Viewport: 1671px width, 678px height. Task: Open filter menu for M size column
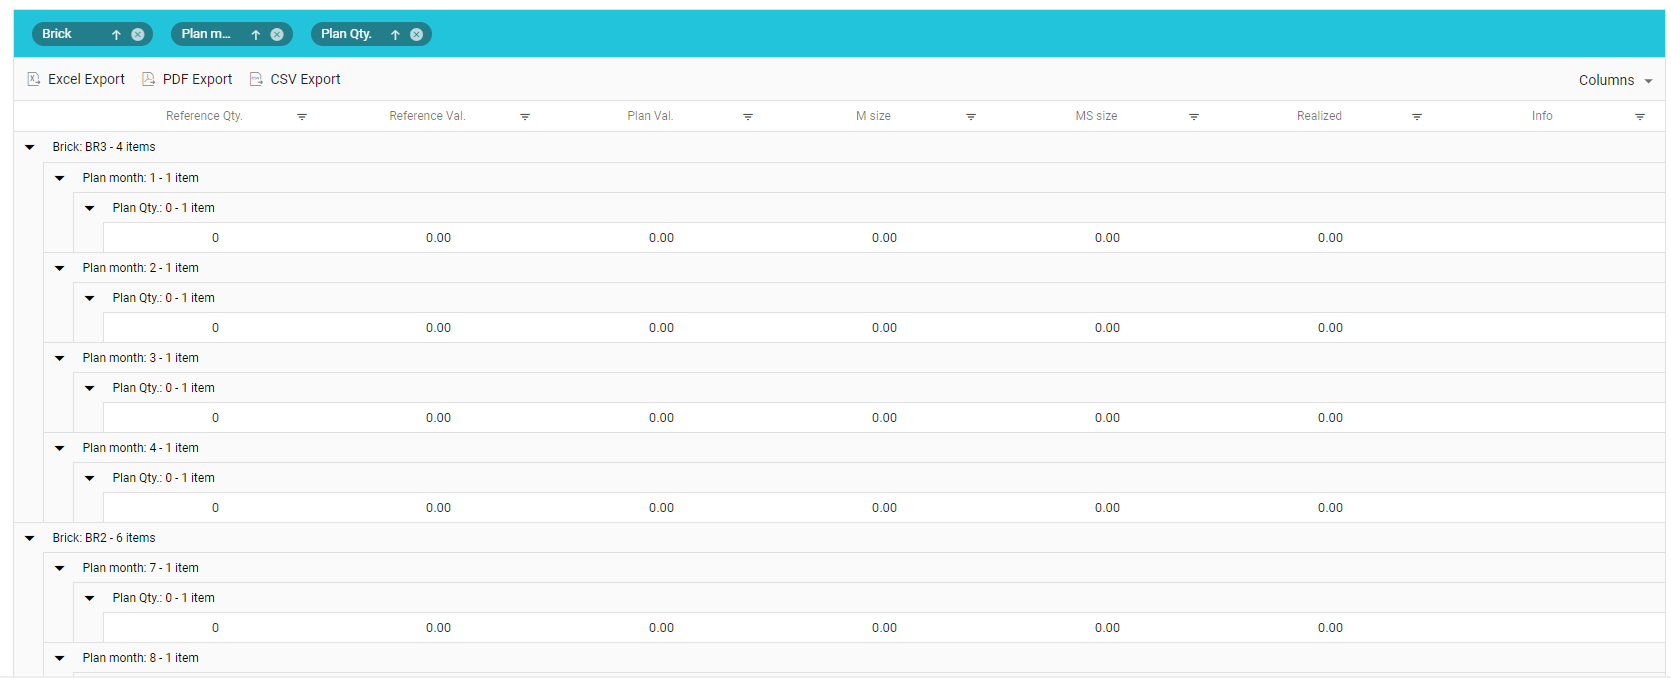pos(971,117)
